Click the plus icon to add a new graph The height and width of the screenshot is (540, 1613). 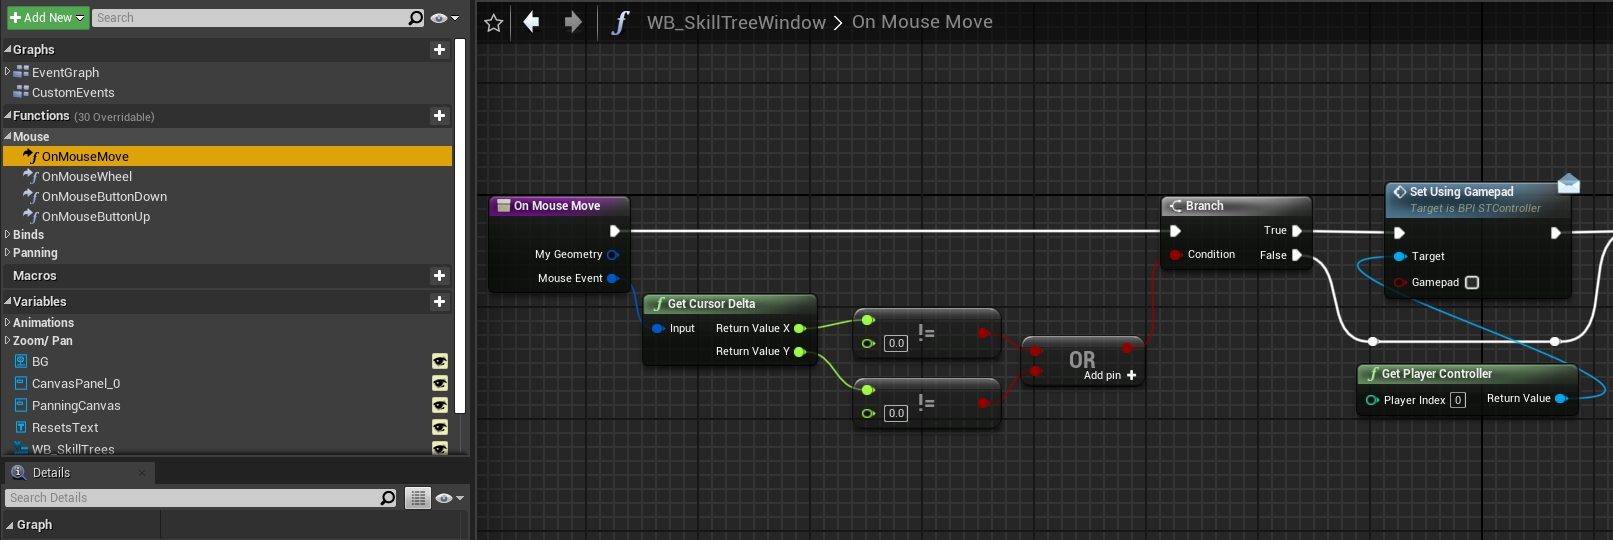439,49
